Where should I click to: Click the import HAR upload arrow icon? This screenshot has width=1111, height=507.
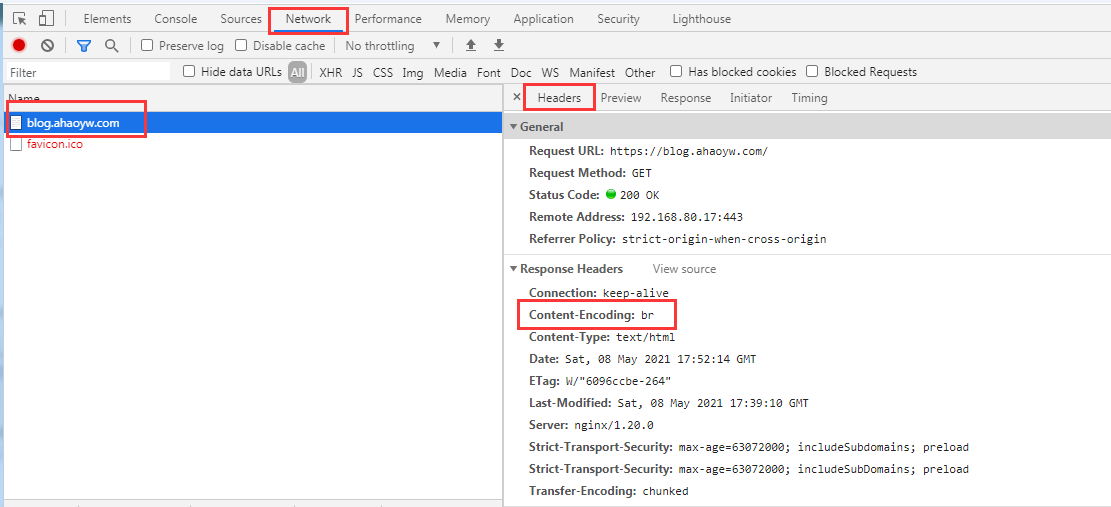pyautogui.click(x=471, y=45)
